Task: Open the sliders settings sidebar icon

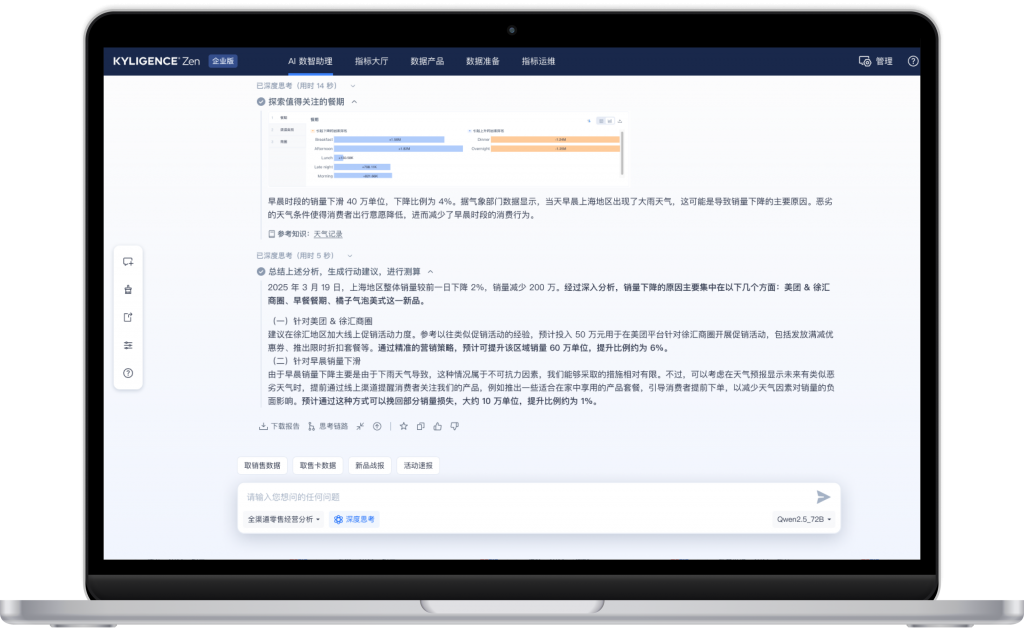Action: click(x=128, y=346)
